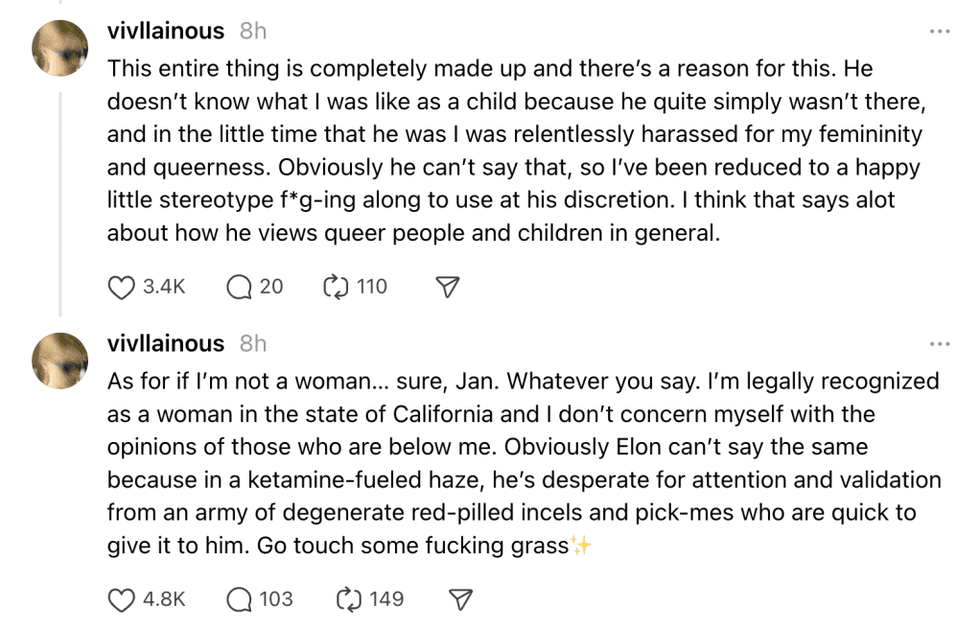
Task: Repost the first post with 110 reposts
Action: tap(334, 287)
